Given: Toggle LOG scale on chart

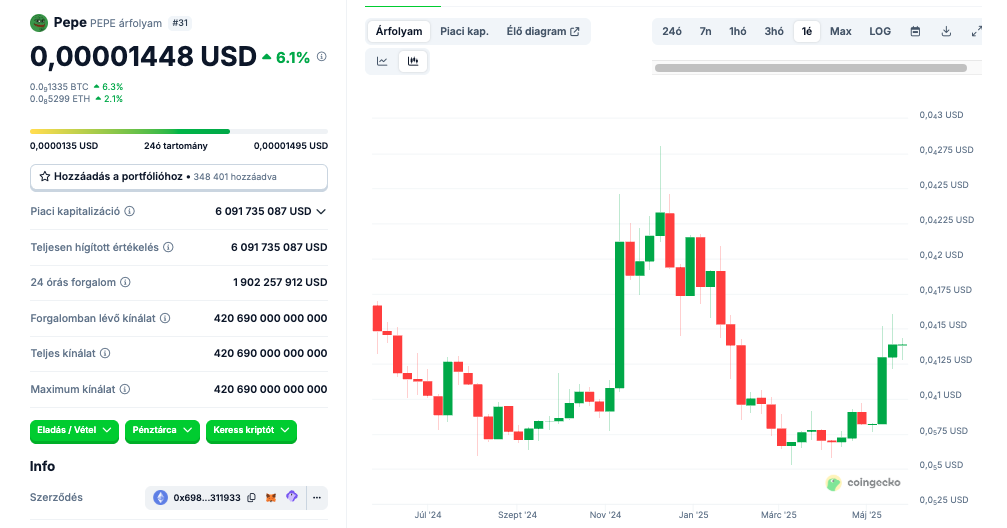Looking at the screenshot, I should (880, 31).
